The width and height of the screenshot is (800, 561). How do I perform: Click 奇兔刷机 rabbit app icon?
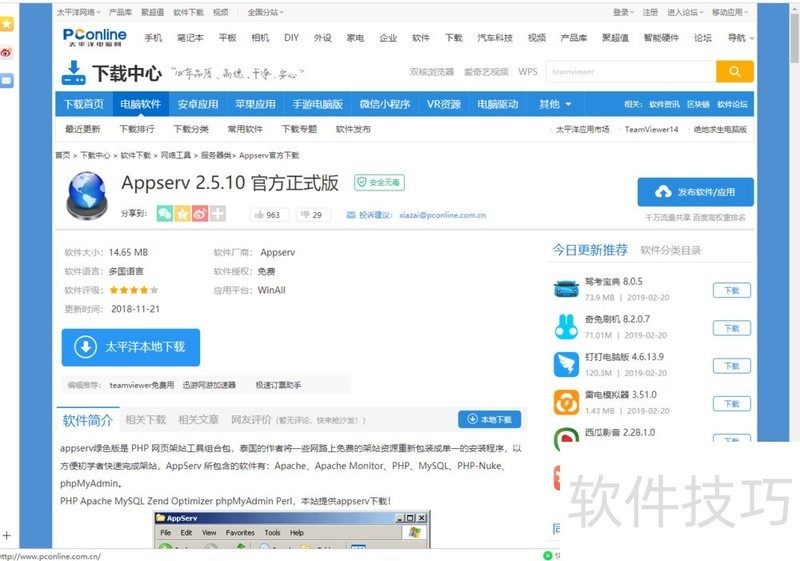566,327
